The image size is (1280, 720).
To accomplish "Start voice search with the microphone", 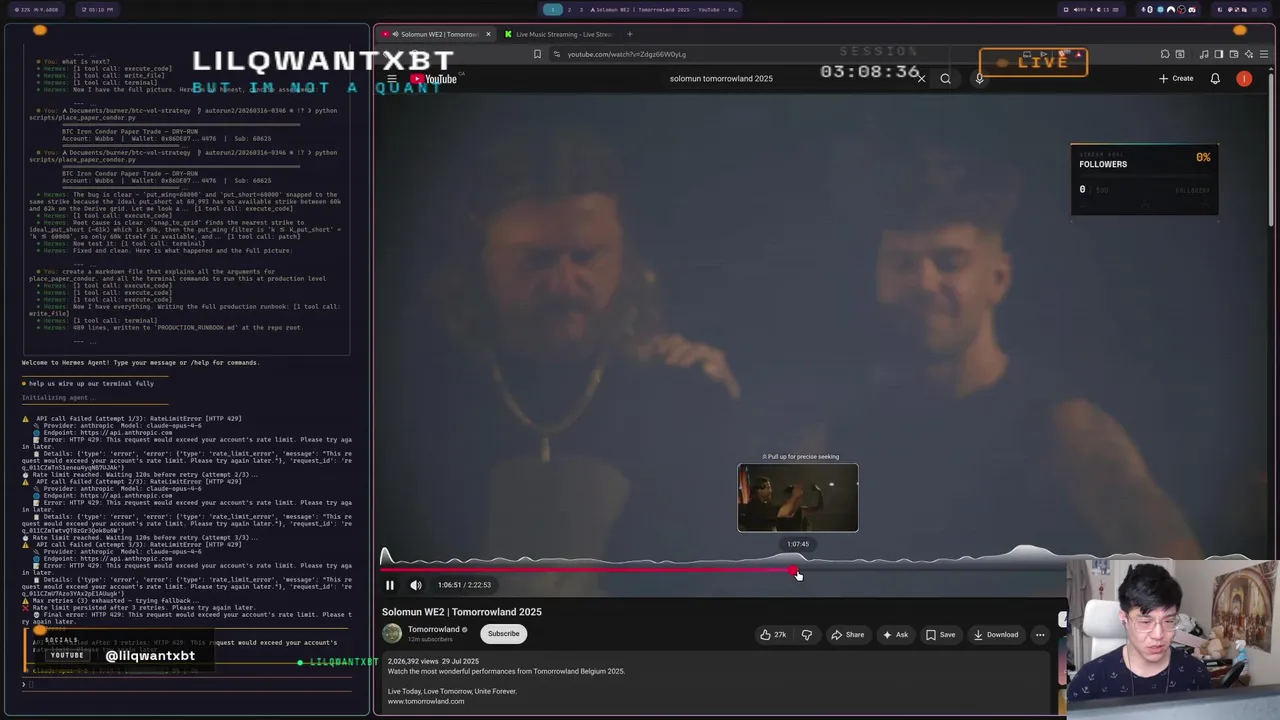I will 980,78.
